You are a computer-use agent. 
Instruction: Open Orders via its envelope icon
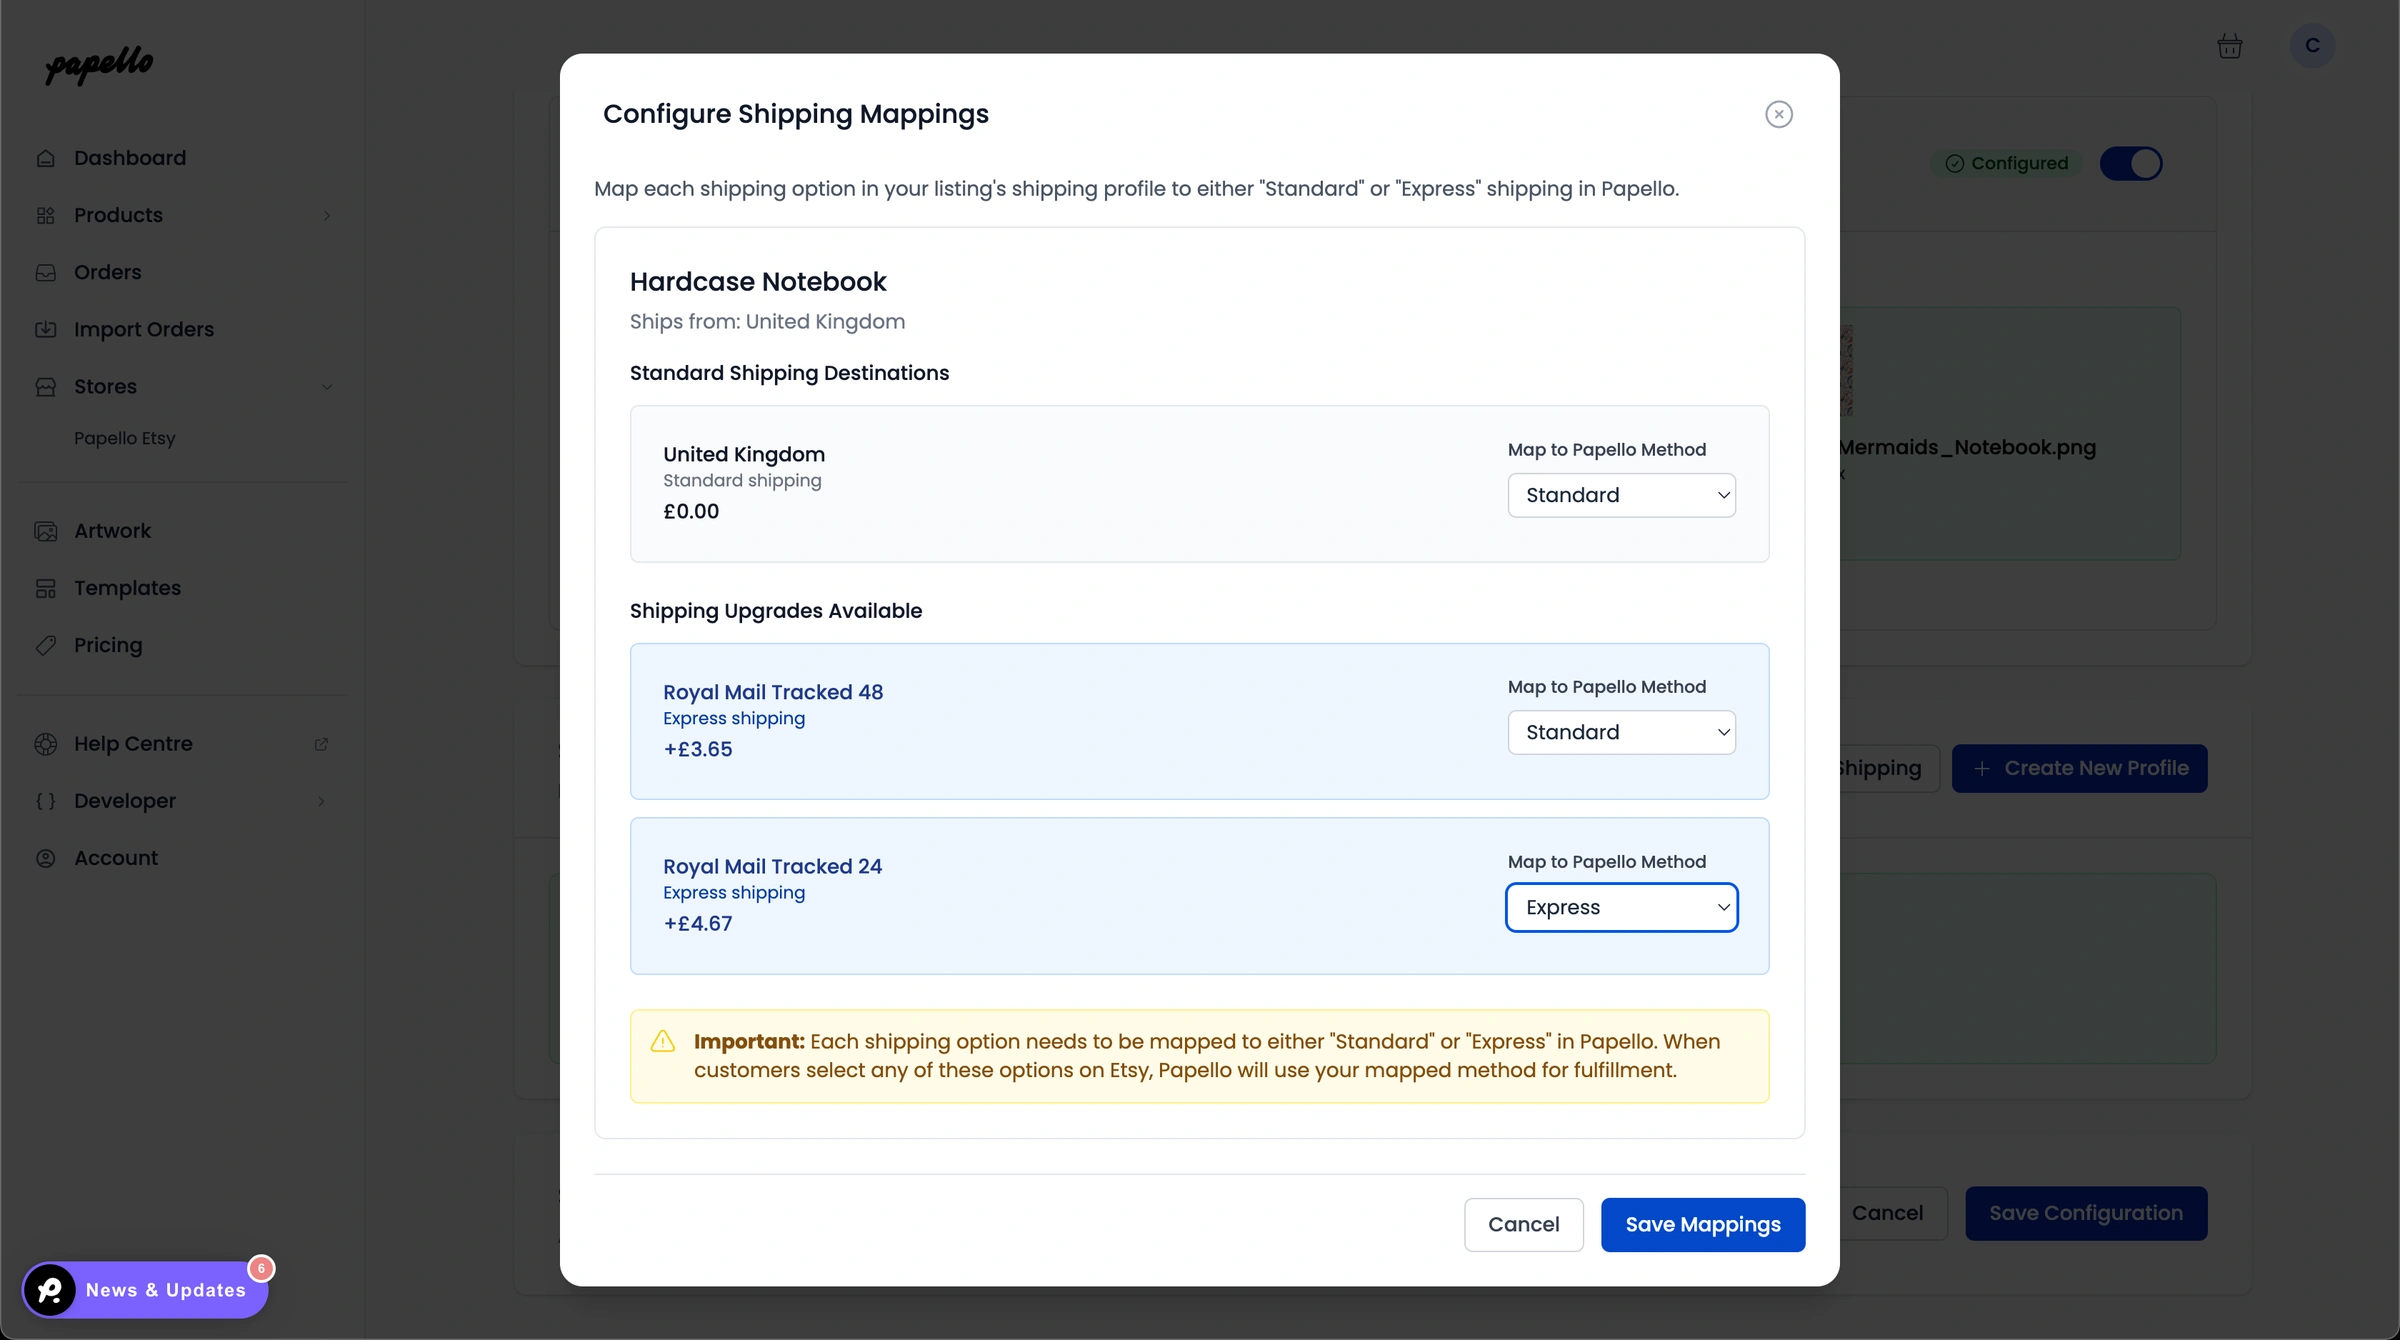coord(47,272)
